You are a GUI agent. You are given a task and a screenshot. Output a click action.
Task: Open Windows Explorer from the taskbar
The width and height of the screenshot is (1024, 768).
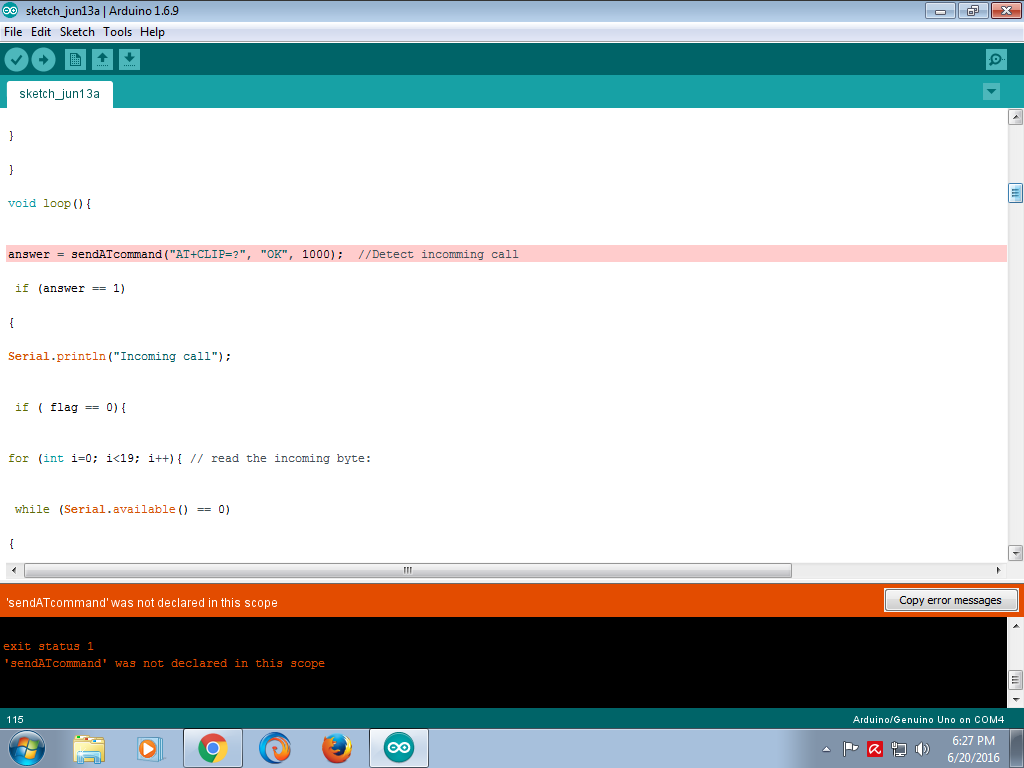(x=89, y=748)
